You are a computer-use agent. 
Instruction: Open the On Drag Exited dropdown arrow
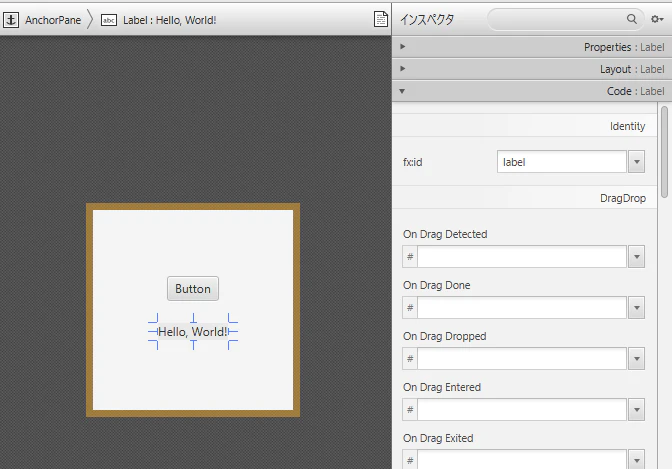(636, 460)
